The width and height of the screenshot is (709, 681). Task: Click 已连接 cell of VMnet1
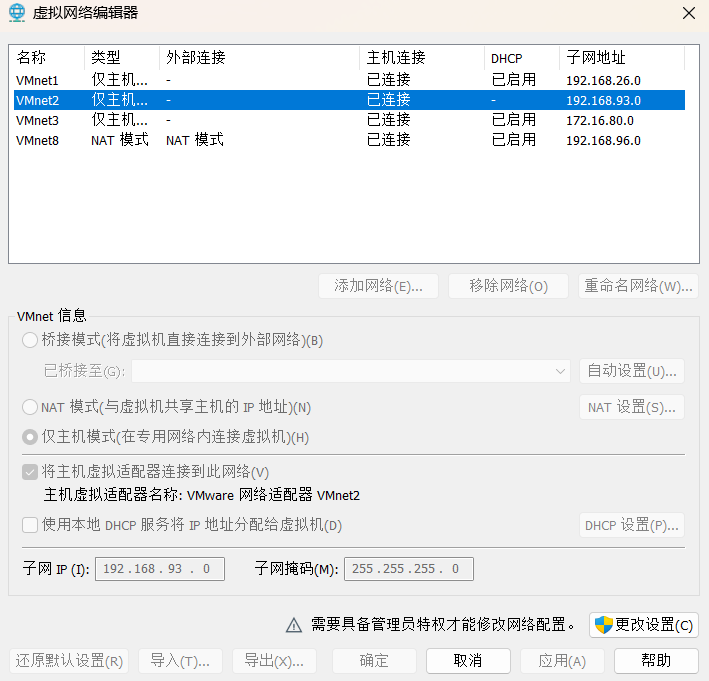(x=388, y=80)
